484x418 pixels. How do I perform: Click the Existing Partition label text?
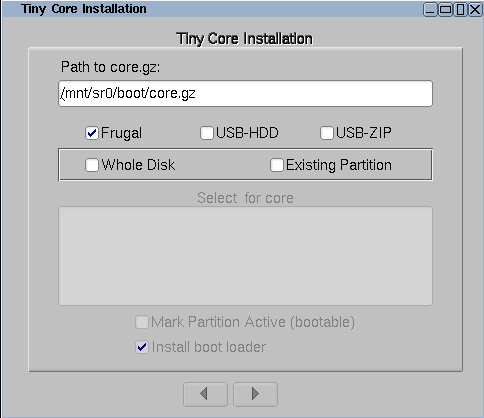click(339, 165)
